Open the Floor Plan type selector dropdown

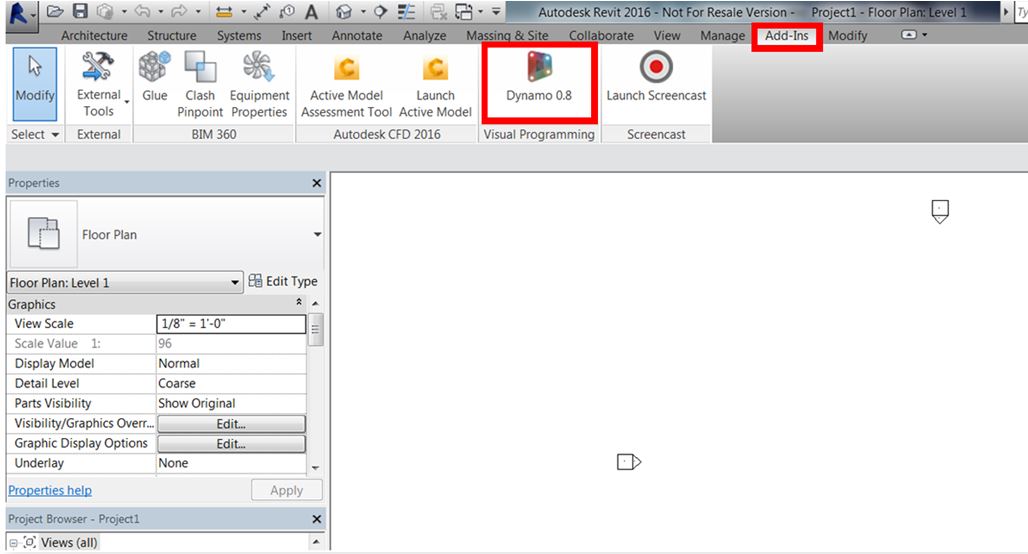pyautogui.click(x=317, y=234)
